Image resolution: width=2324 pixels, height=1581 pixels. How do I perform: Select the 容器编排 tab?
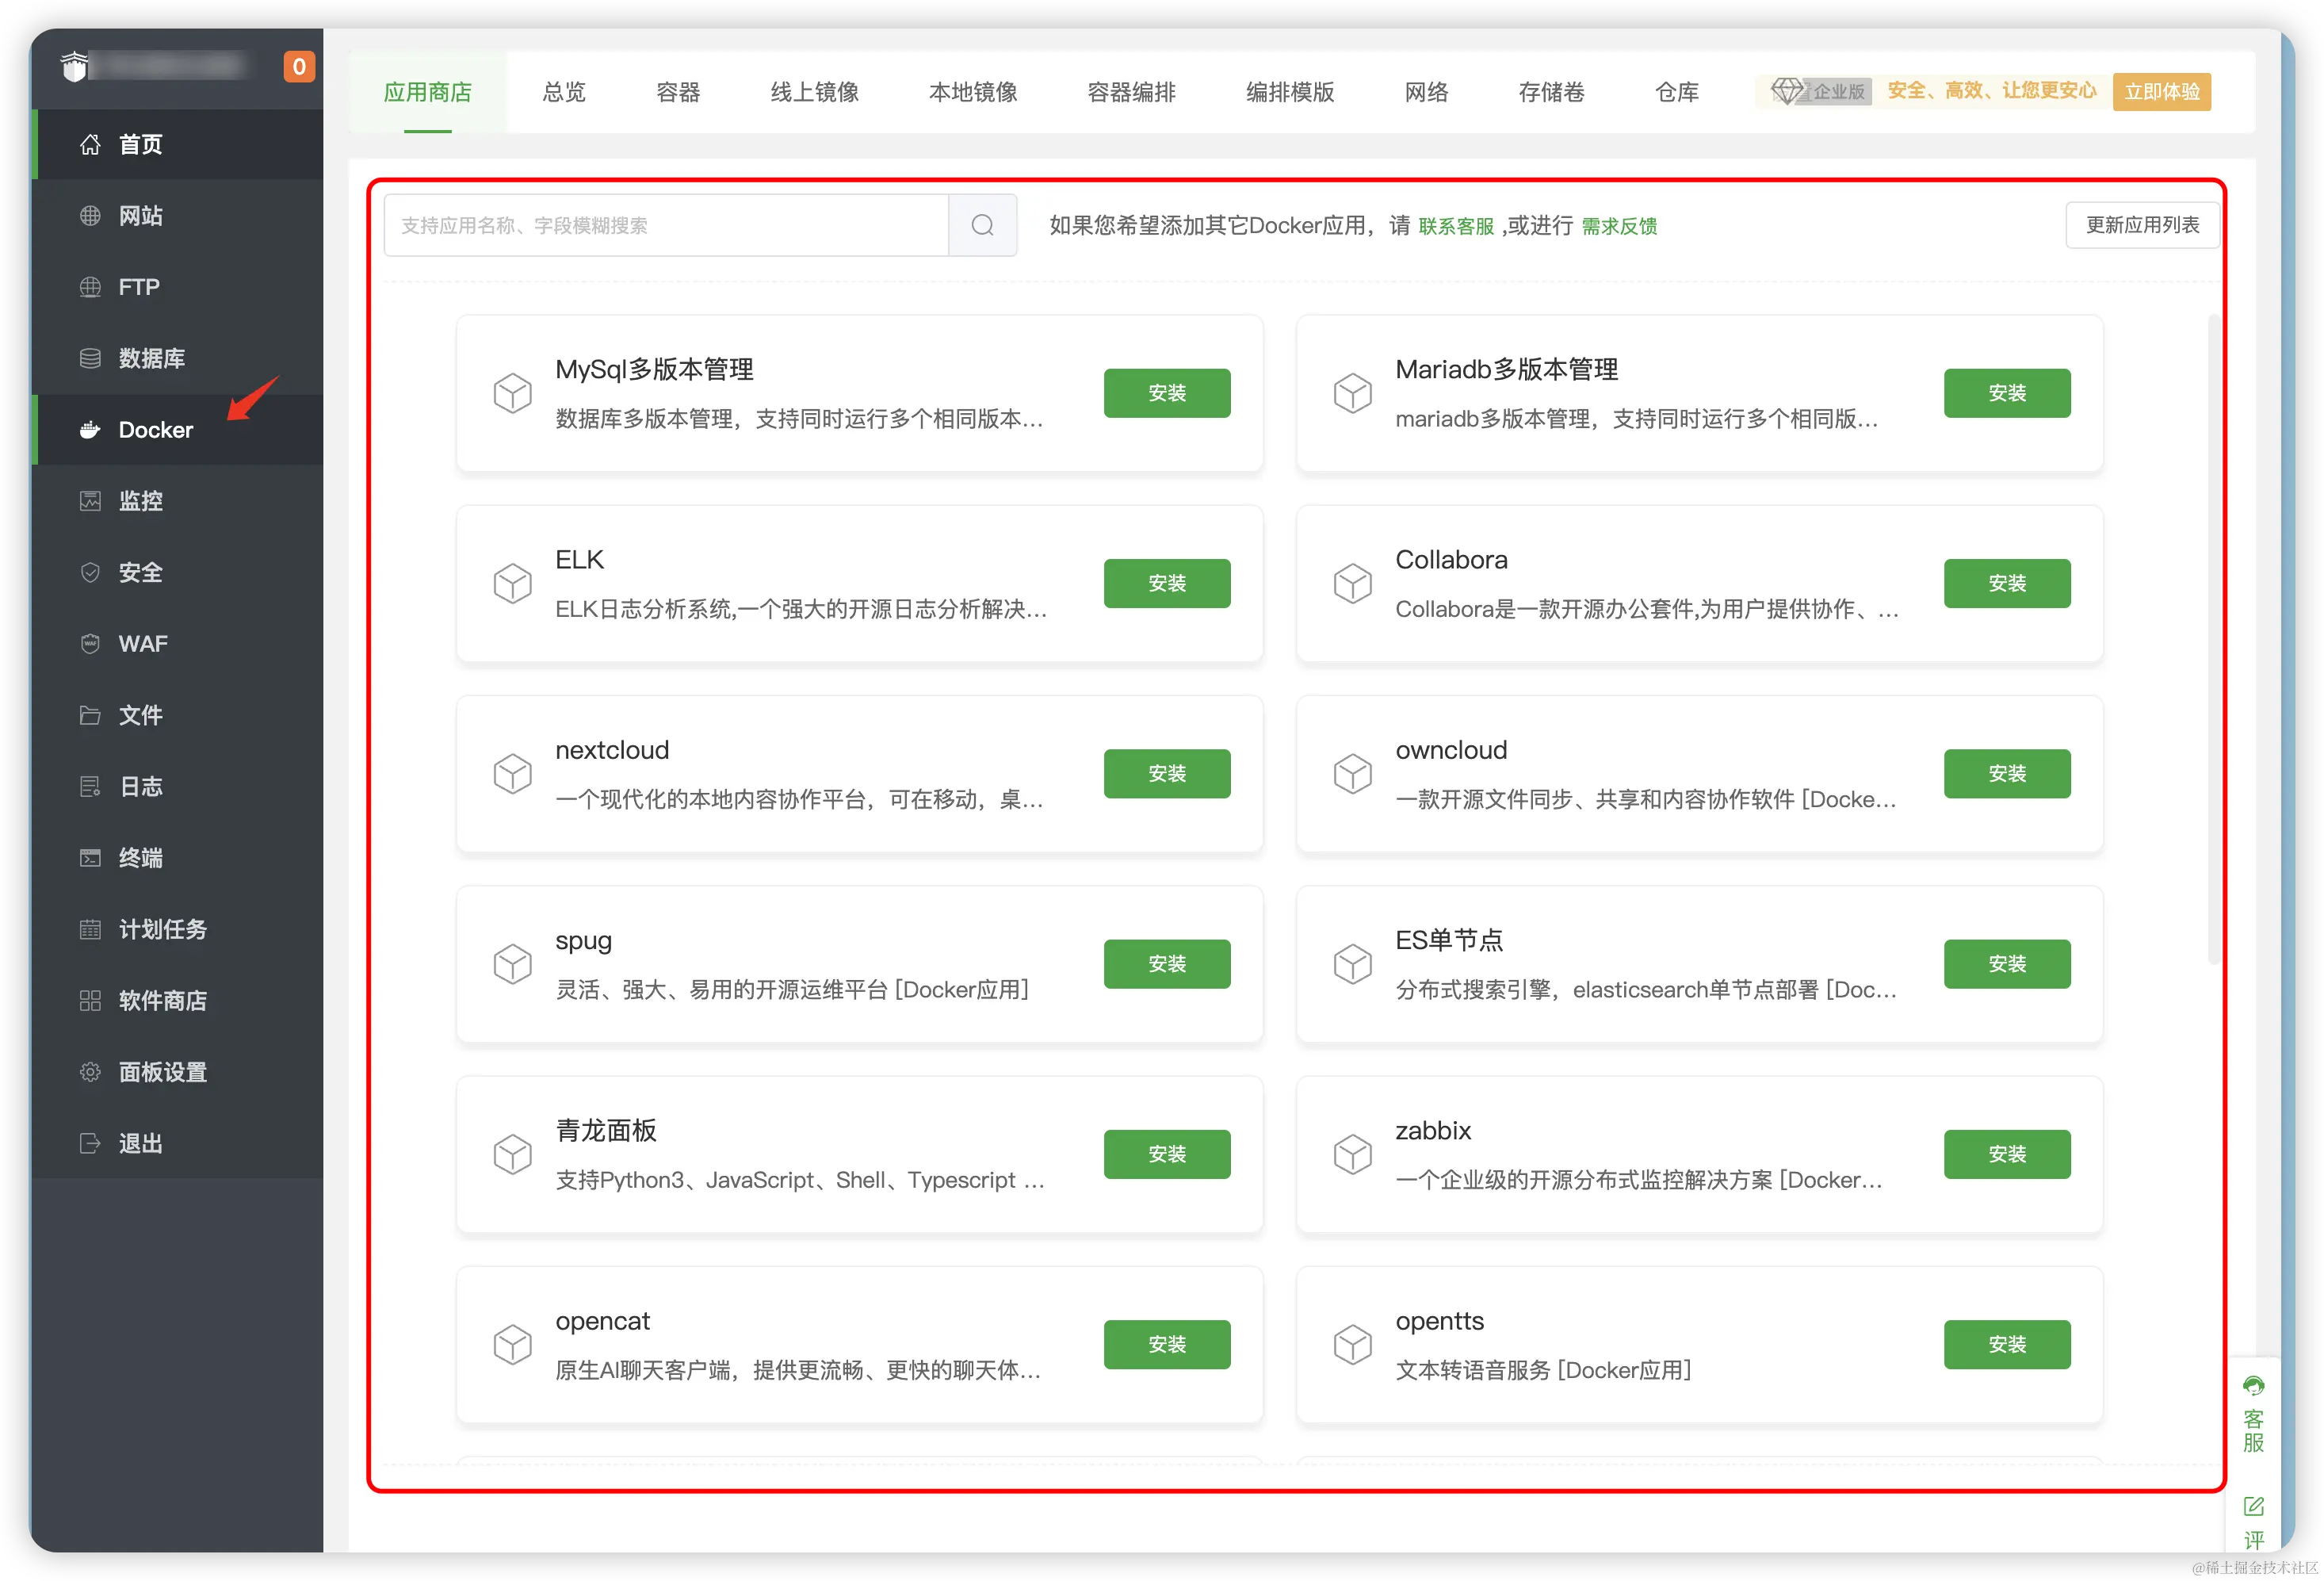click(1131, 92)
